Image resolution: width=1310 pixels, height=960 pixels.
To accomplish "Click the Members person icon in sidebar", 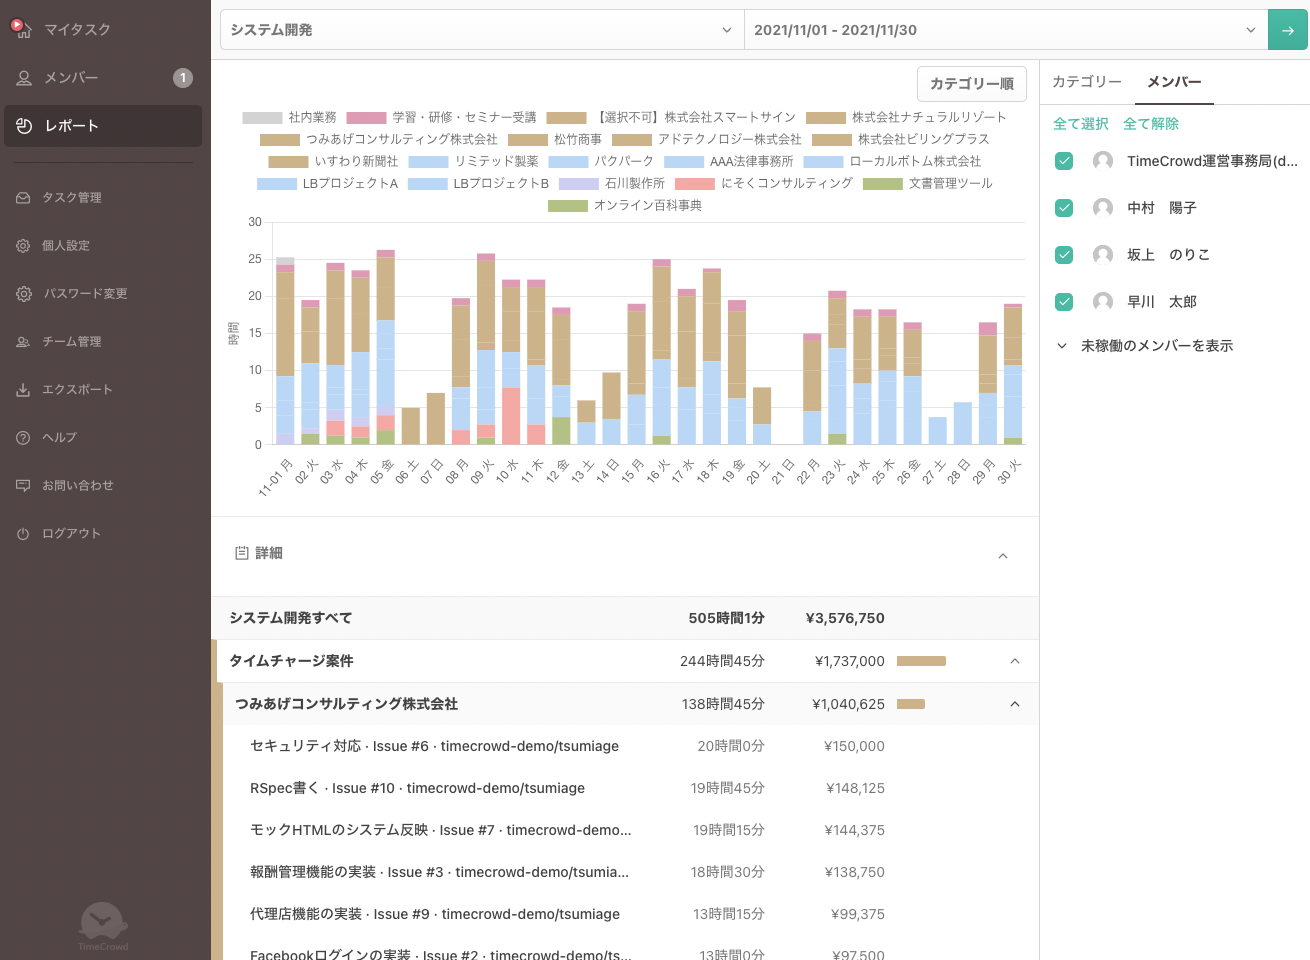I will click(x=24, y=78).
